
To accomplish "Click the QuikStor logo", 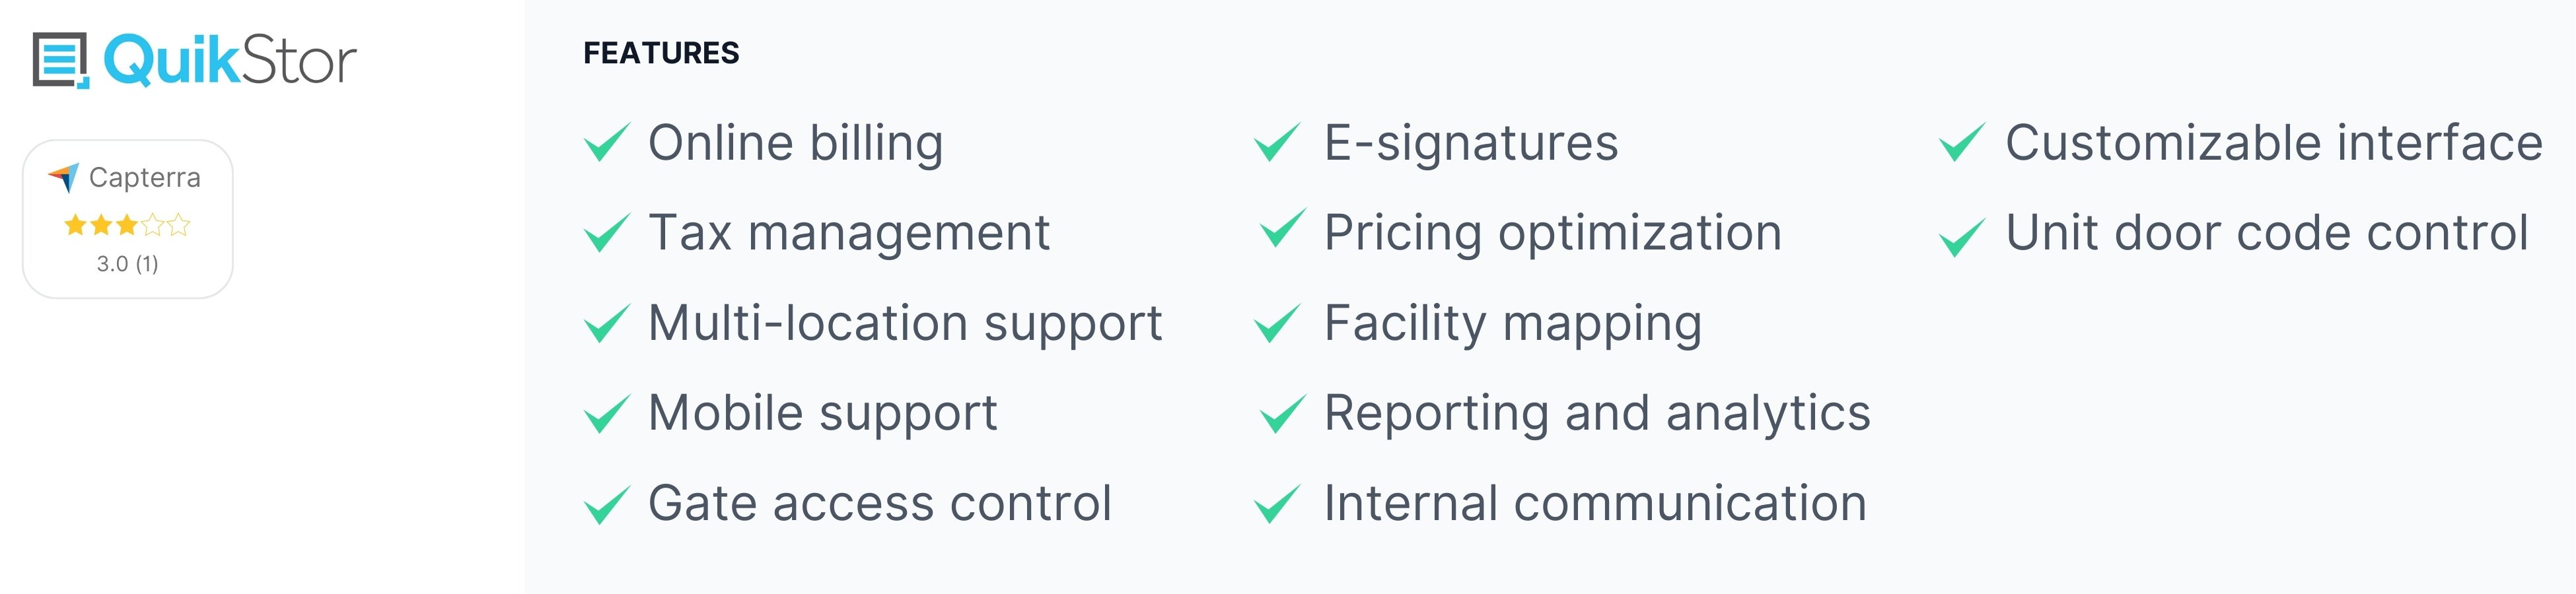I will [x=194, y=60].
